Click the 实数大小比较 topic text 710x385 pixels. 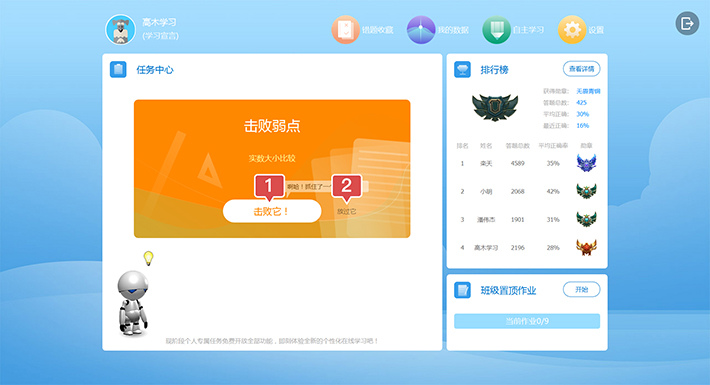click(272, 158)
